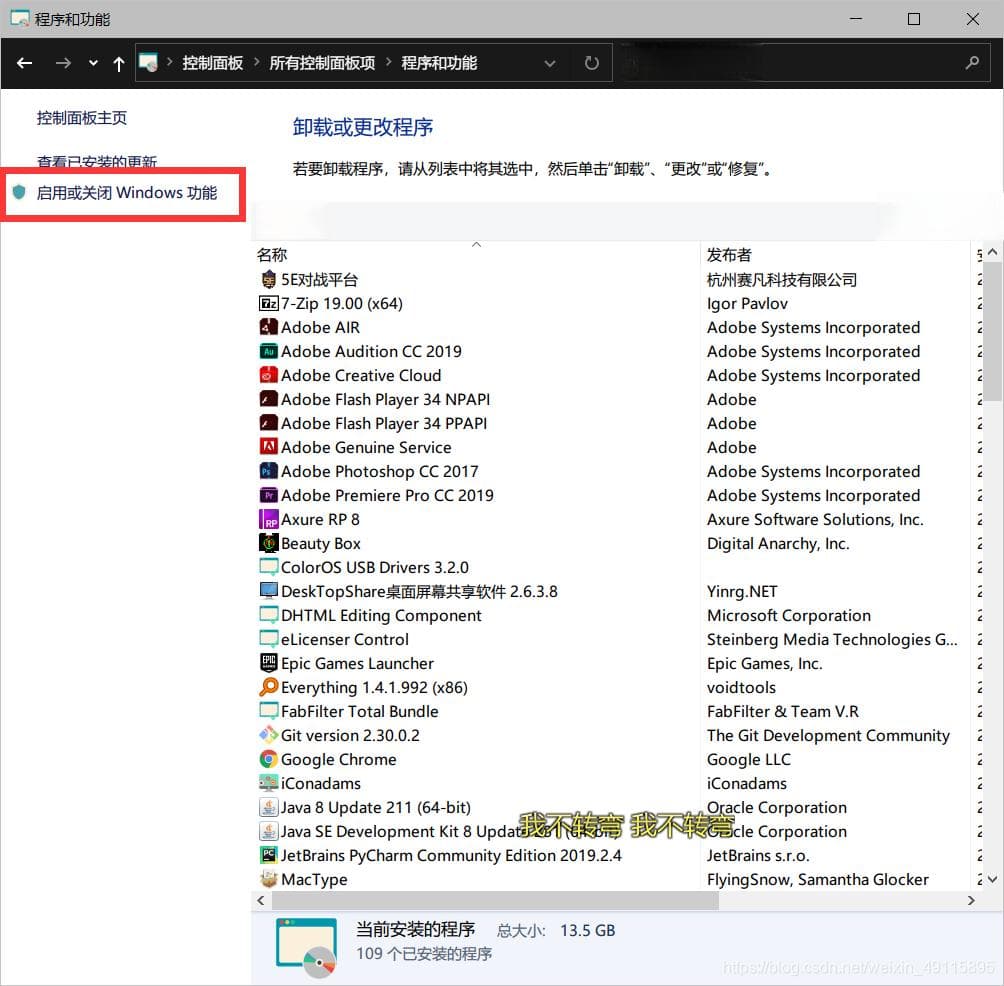Click publisher The Git Development Community cell

tap(828, 735)
